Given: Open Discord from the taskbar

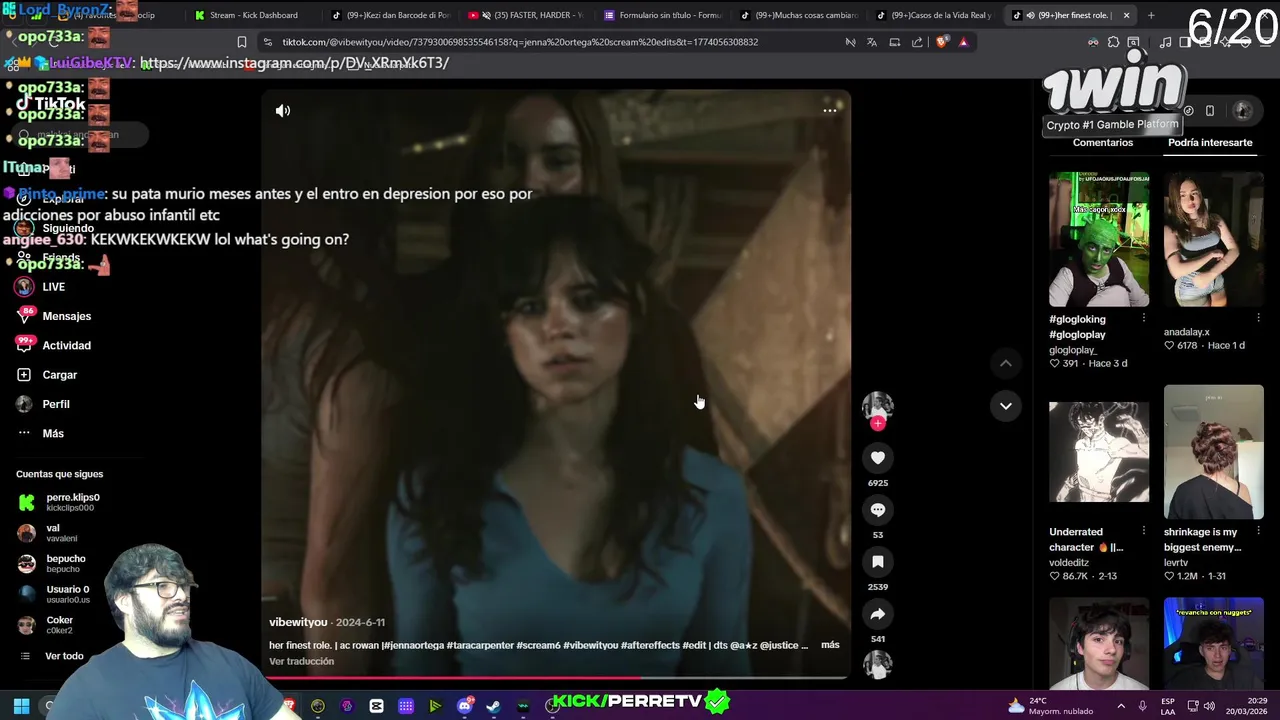Looking at the screenshot, I should pyautogui.click(x=464, y=706).
